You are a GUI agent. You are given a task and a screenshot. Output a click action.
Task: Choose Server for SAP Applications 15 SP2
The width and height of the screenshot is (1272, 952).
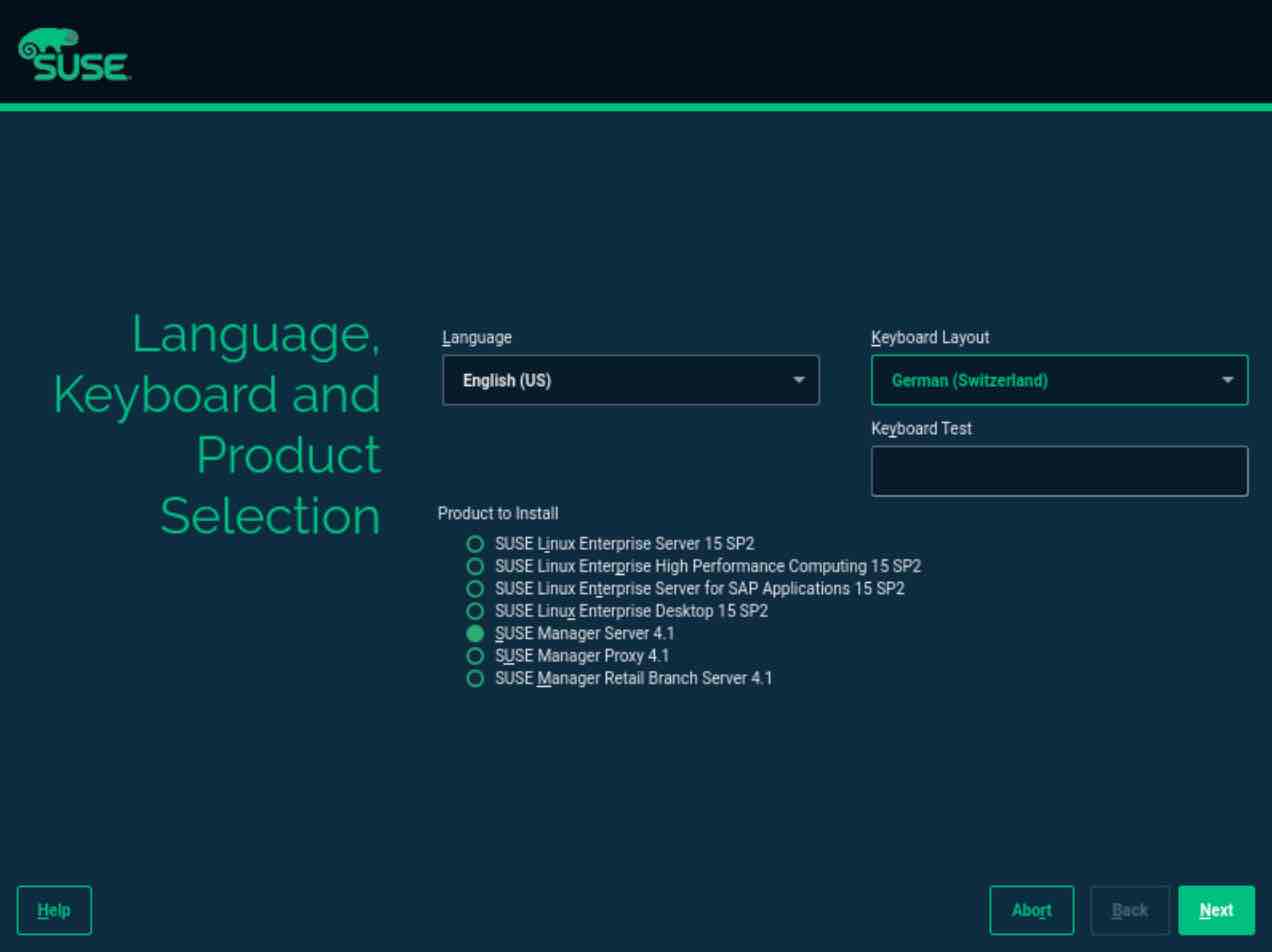point(686,588)
